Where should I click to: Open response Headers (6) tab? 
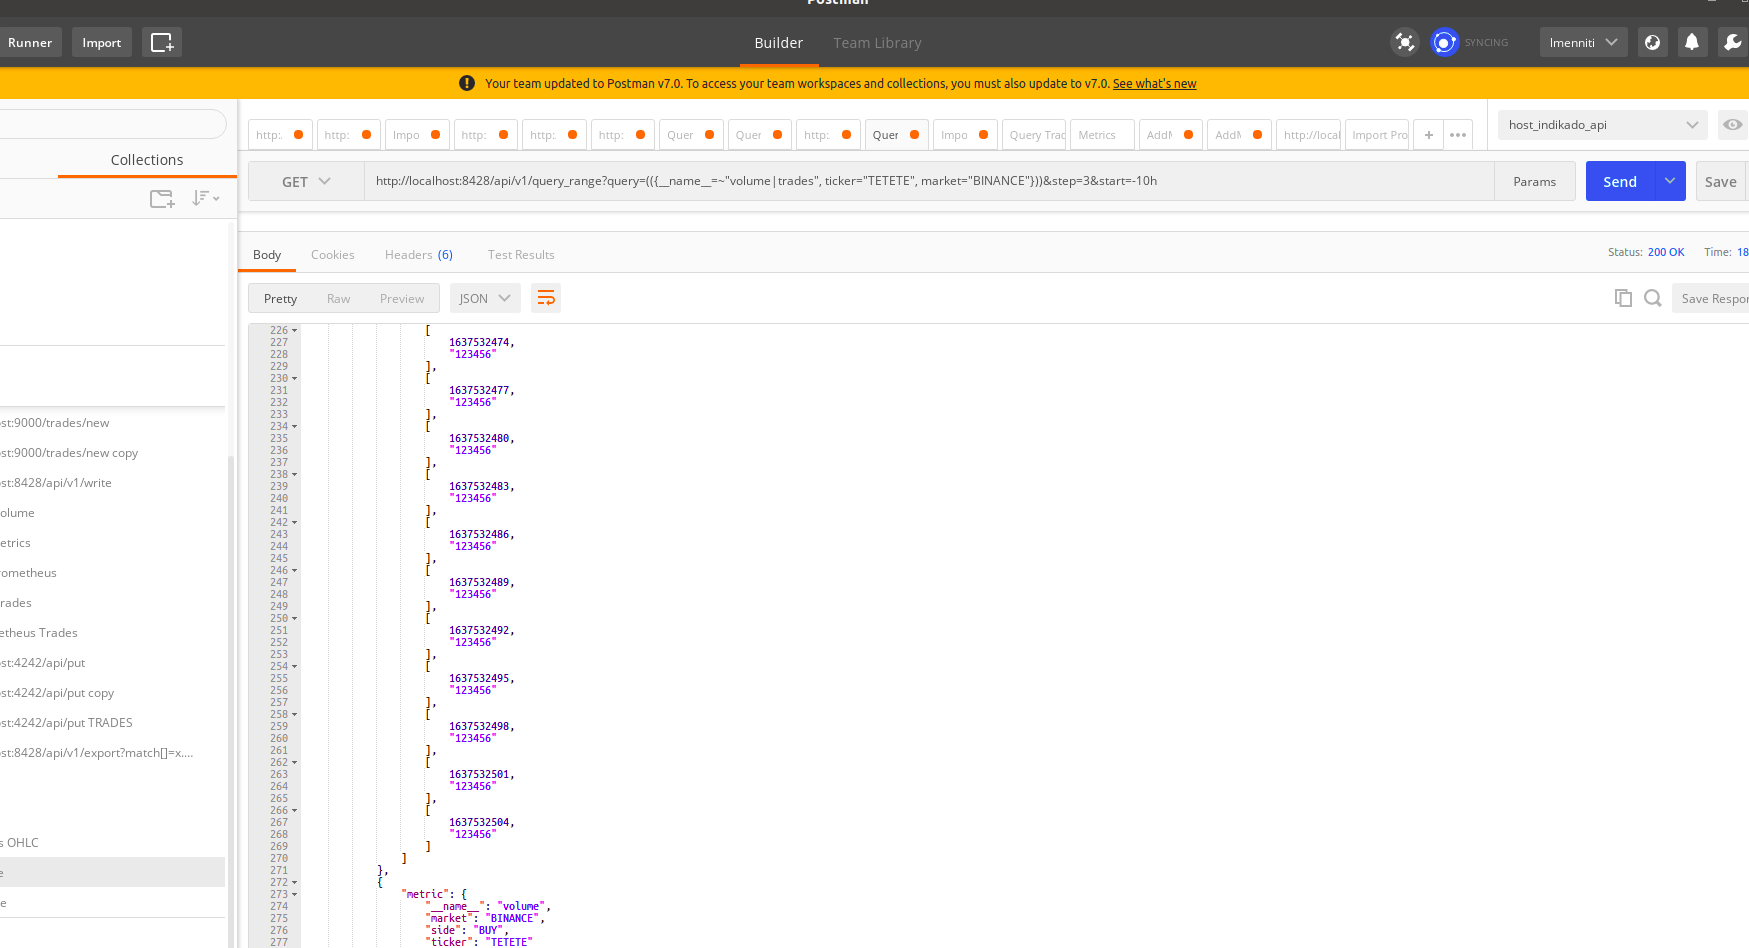point(419,255)
